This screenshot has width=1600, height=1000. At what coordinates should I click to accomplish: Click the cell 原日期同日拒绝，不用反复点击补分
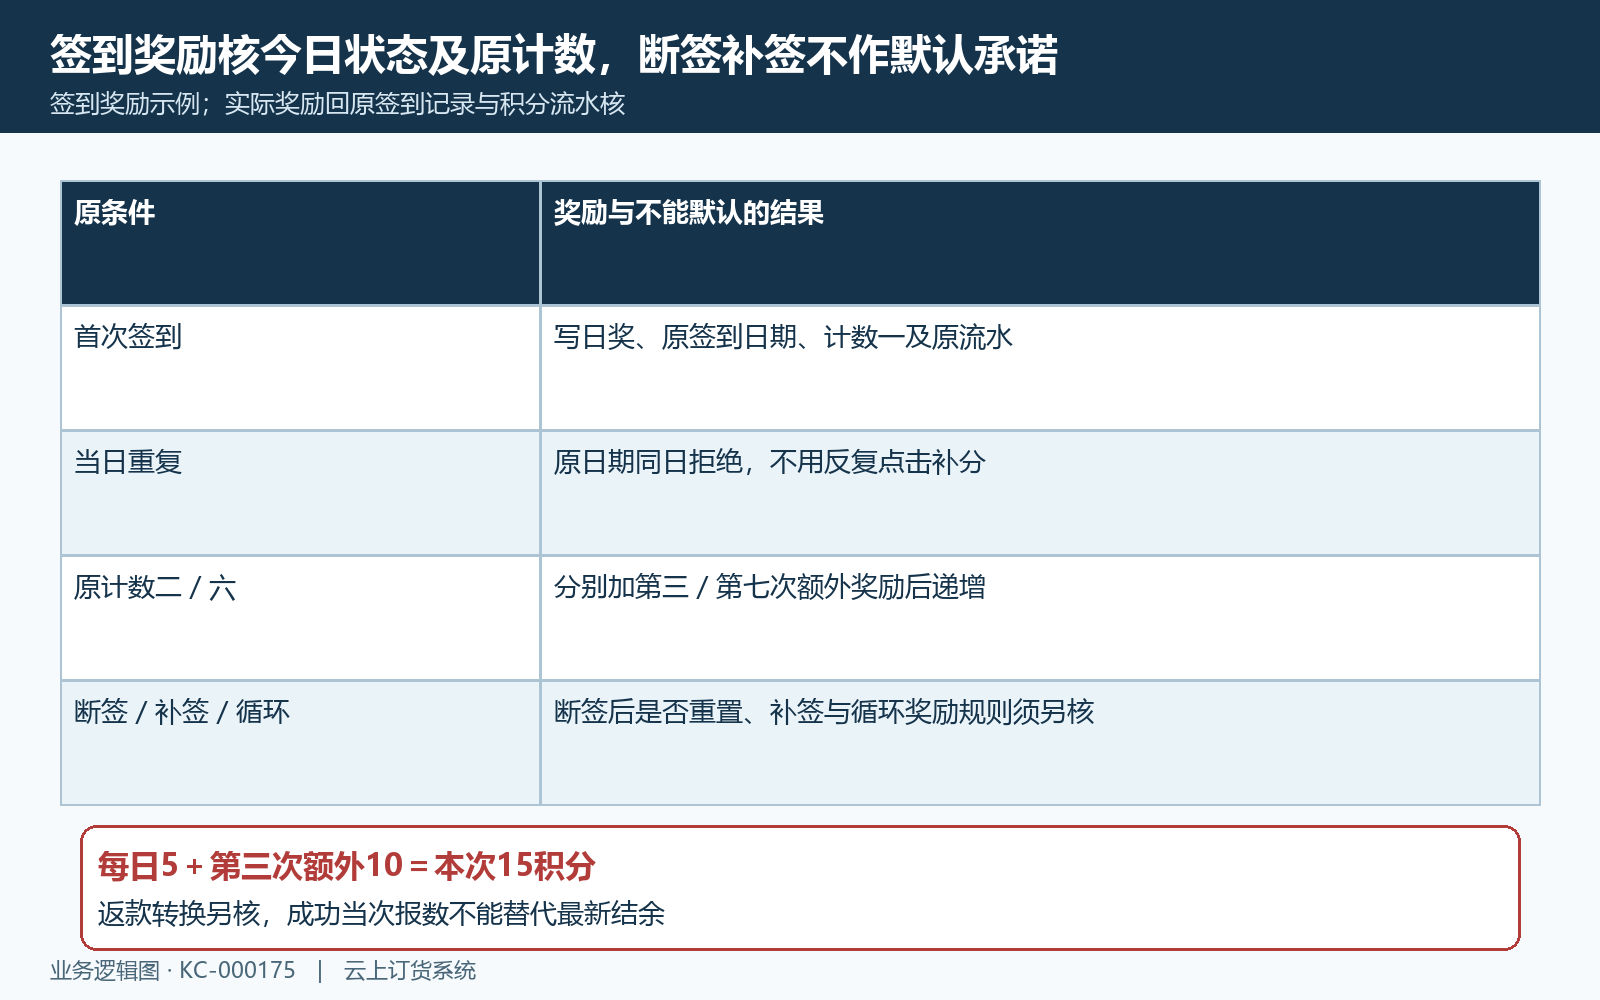click(x=1040, y=493)
